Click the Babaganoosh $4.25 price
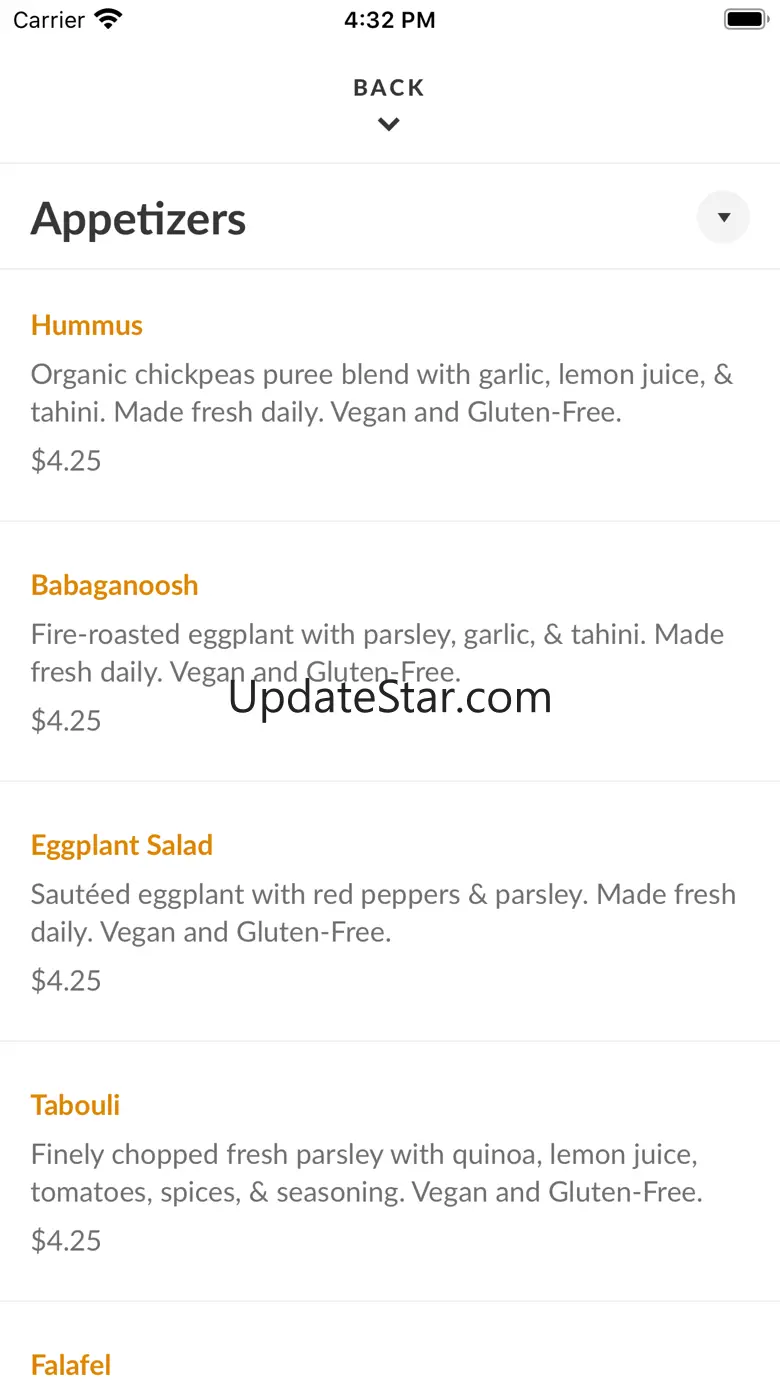 [x=66, y=721]
